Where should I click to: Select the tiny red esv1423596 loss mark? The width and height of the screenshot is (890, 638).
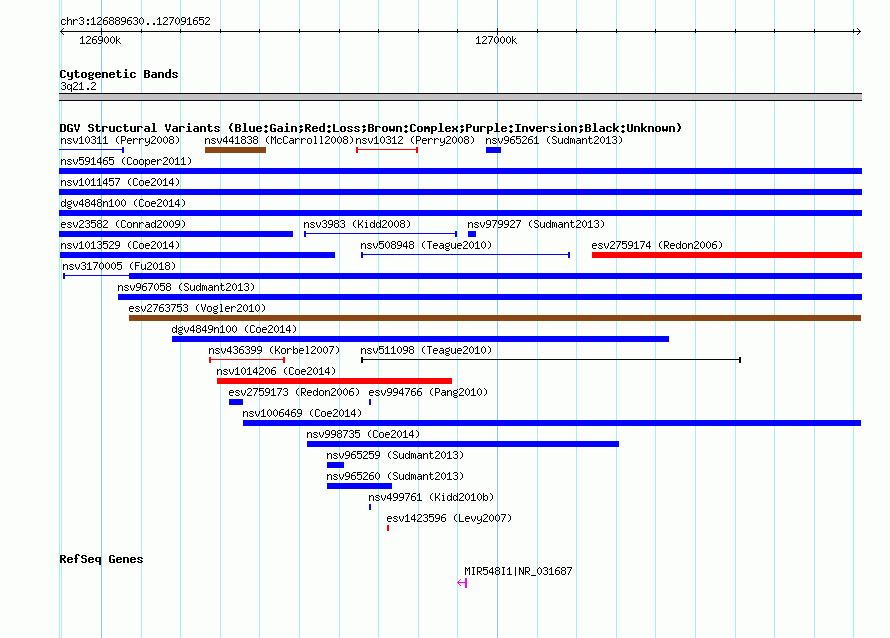tap(388, 528)
